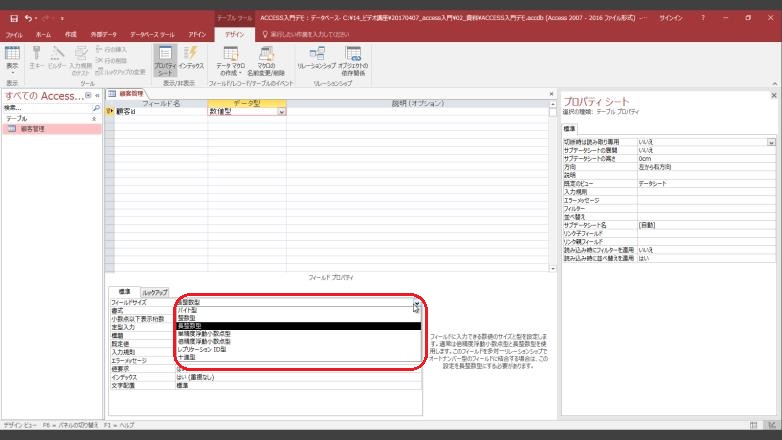Screen dimensions: 782x440
Task: Choose highlighted 長整数型 in field size list
Action: [x=299, y=326]
